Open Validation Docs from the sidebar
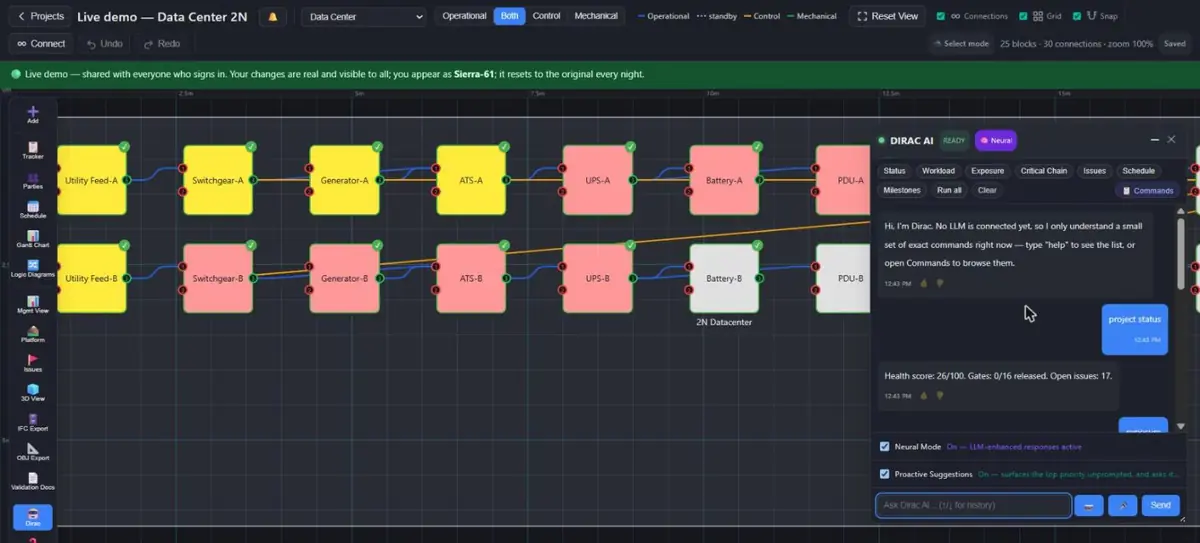 point(33,481)
